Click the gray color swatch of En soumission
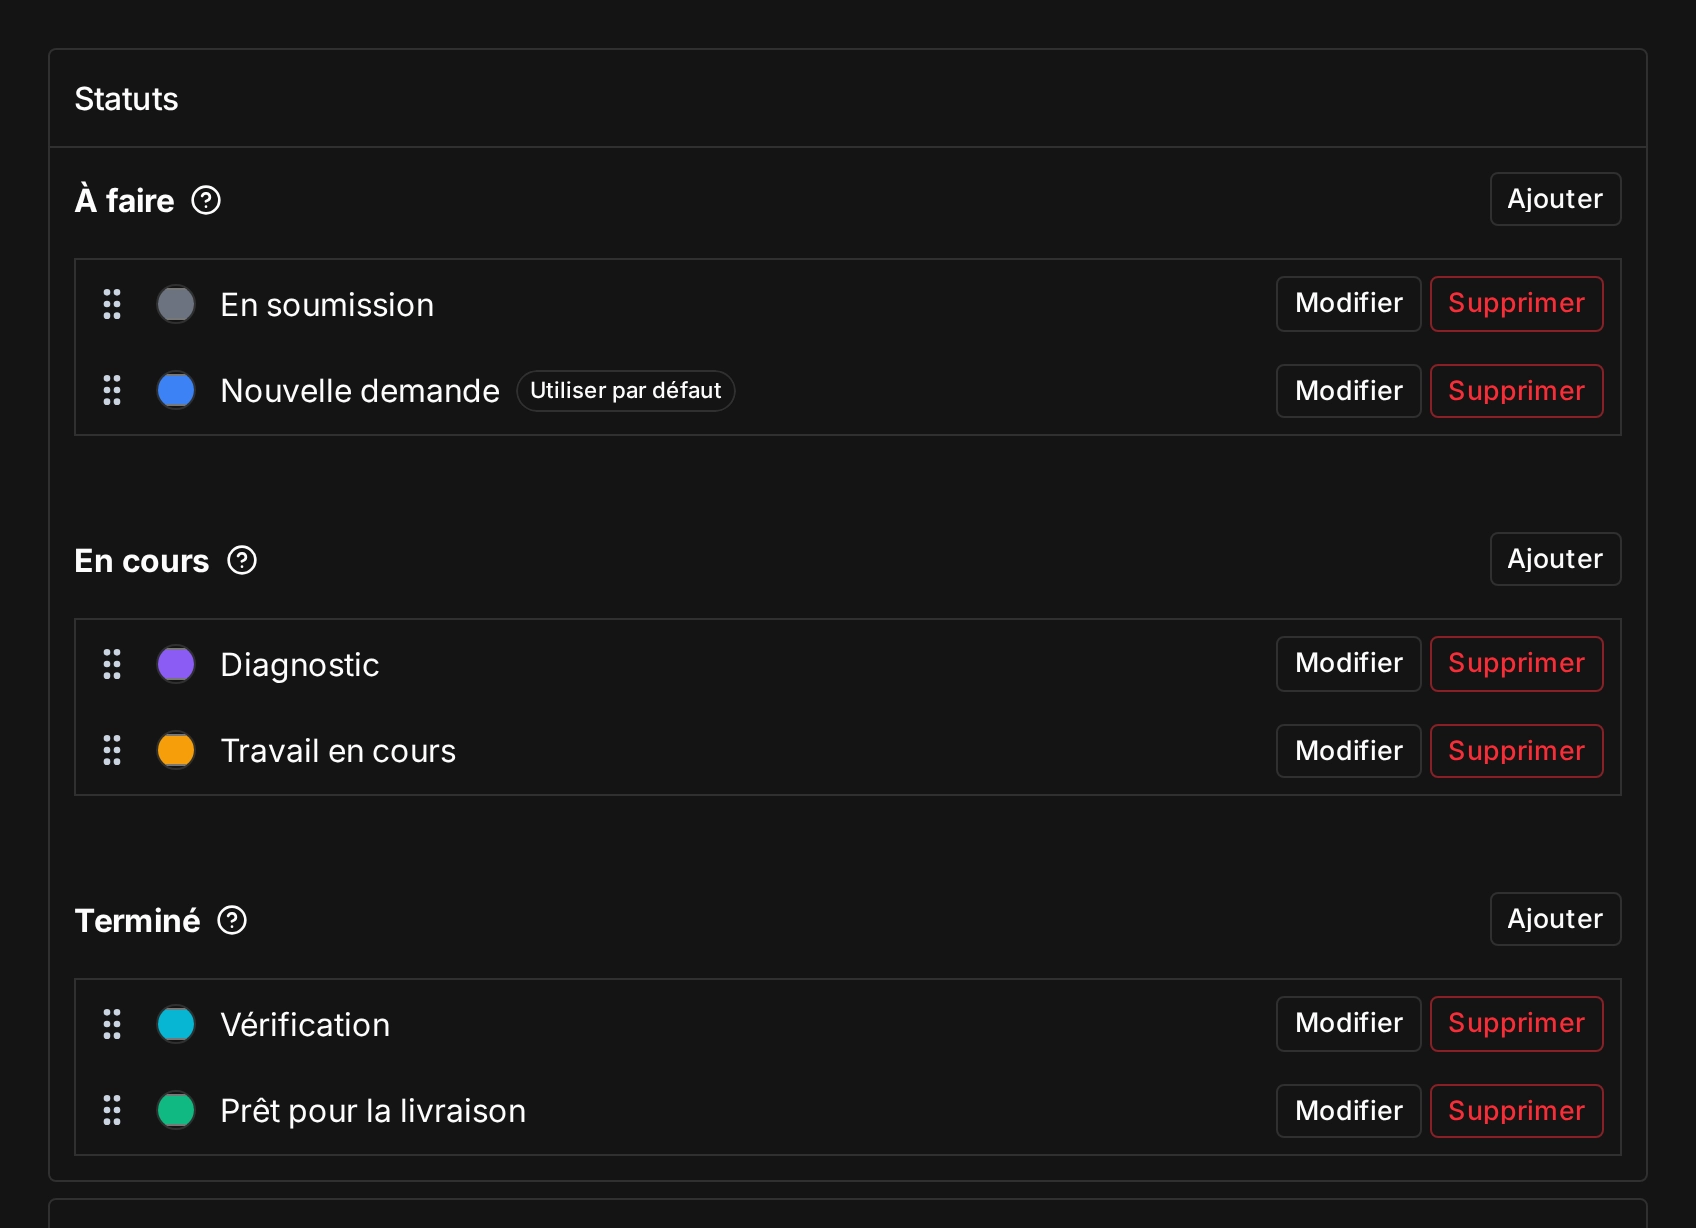Screen dimensions: 1696x1228 pyautogui.click(x=176, y=304)
